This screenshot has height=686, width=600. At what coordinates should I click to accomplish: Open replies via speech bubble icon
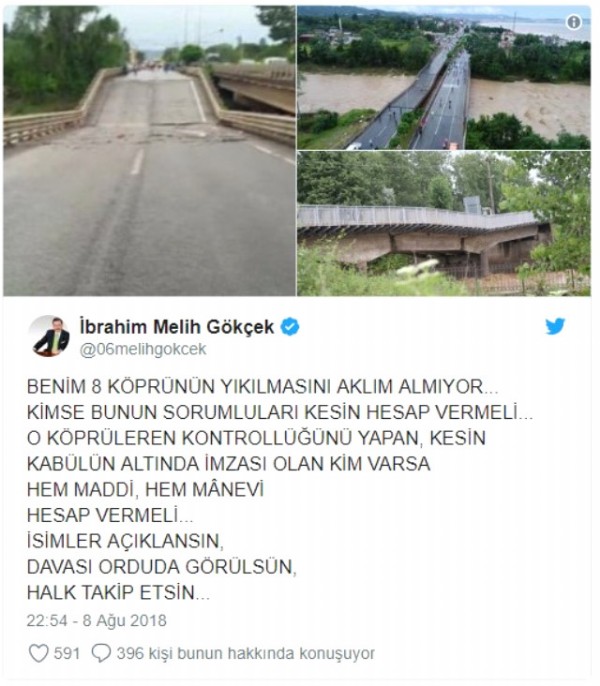click(x=101, y=654)
